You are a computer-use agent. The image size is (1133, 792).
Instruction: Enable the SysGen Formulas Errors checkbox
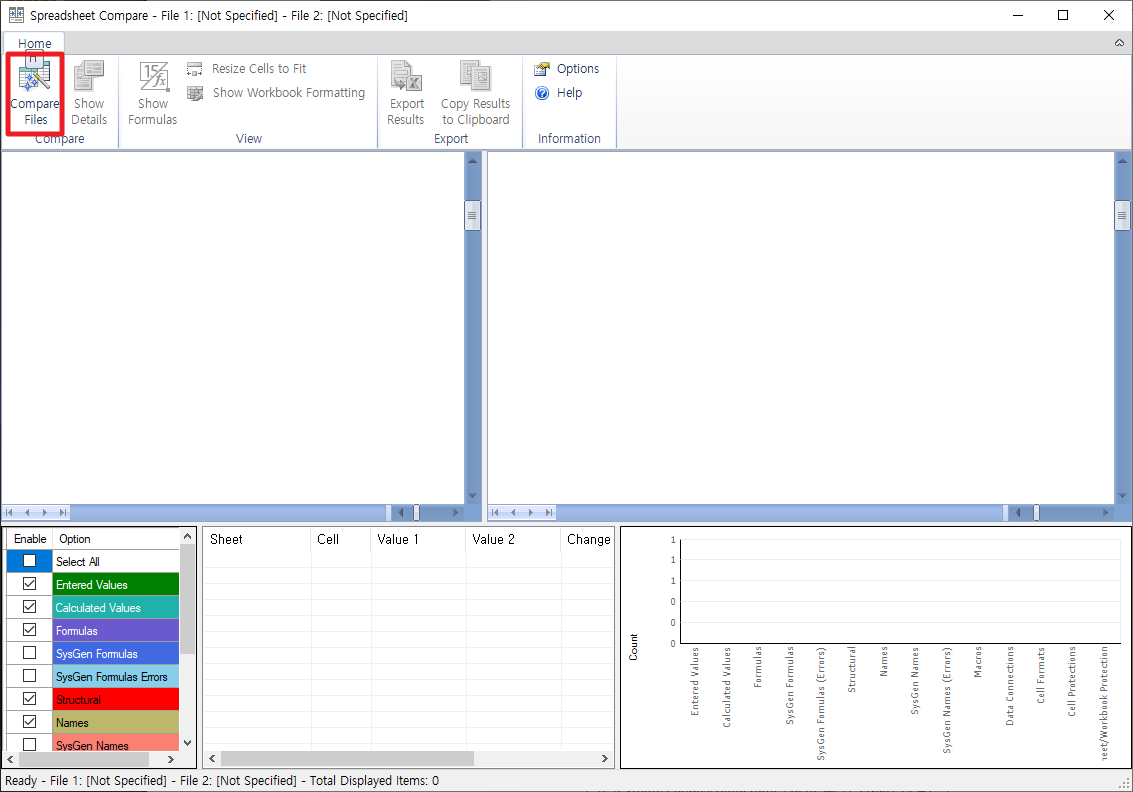tap(30, 676)
